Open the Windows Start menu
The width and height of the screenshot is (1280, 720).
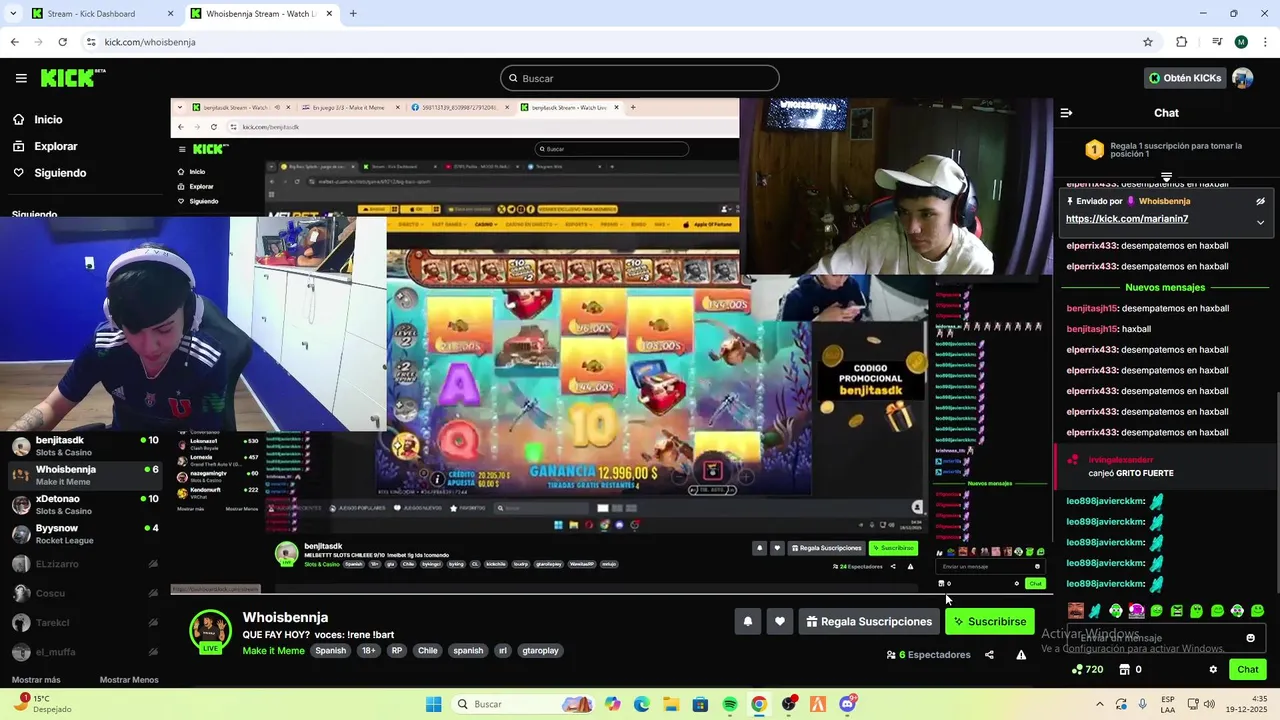click(433, 704)
